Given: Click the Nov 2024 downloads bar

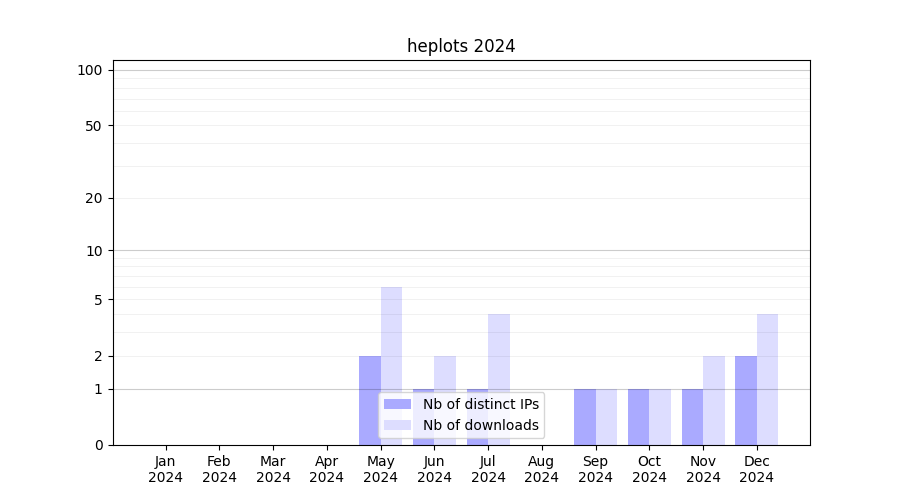Looking at the screenshot, I should pos(714,400).
